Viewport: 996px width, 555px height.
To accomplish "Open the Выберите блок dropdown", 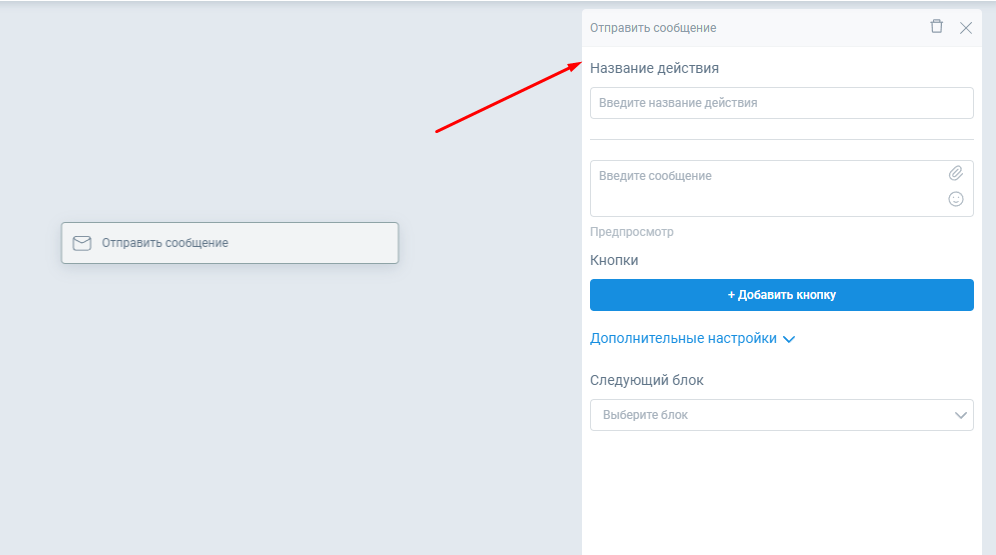I will coord(770,415).
